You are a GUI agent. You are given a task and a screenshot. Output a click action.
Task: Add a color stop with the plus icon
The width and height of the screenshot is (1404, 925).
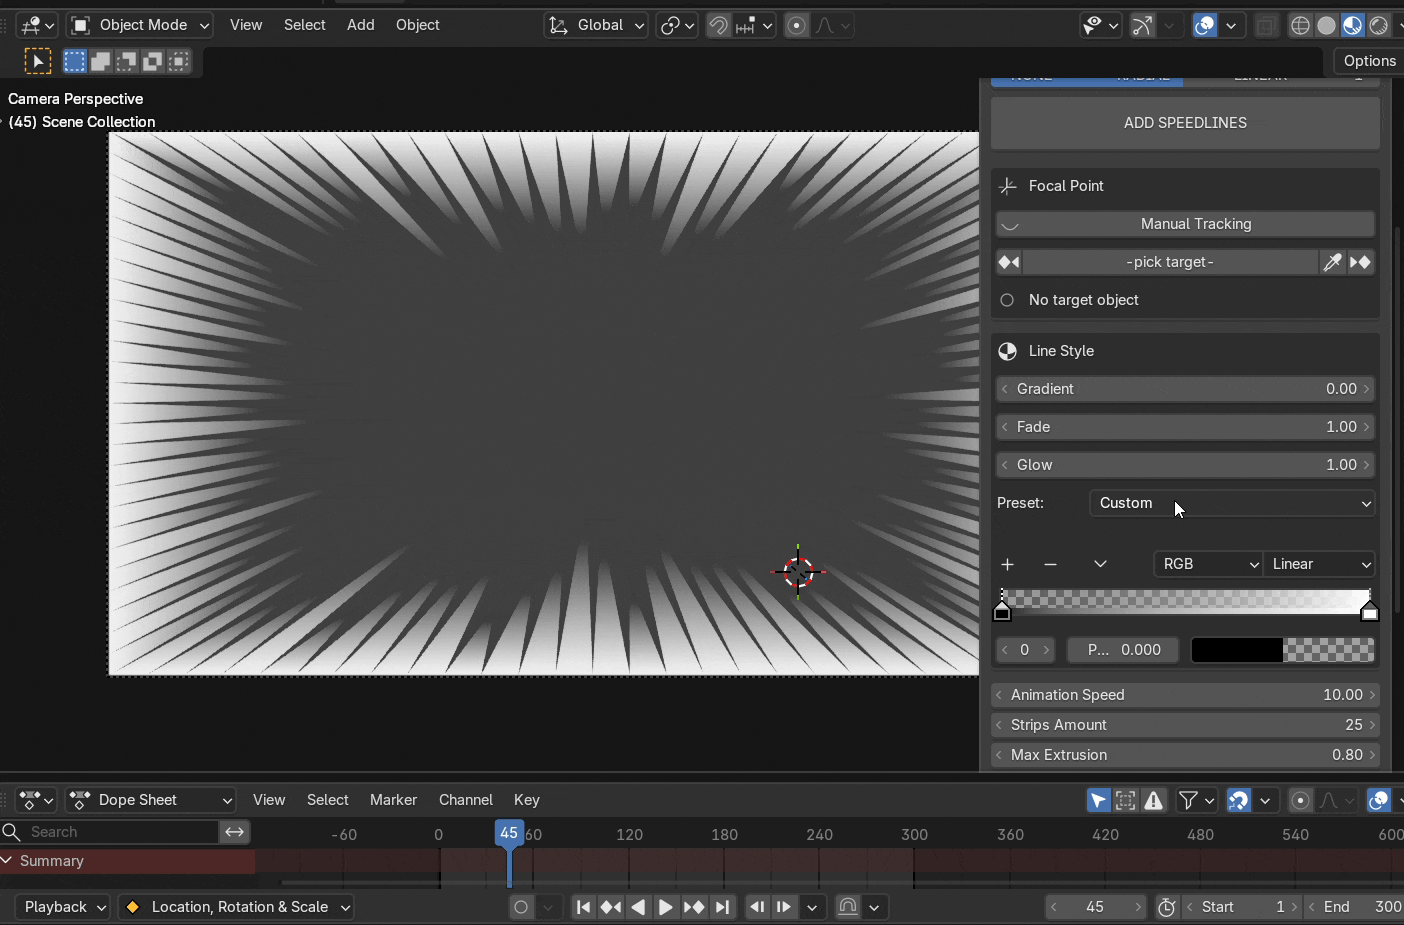point(1007,565)
